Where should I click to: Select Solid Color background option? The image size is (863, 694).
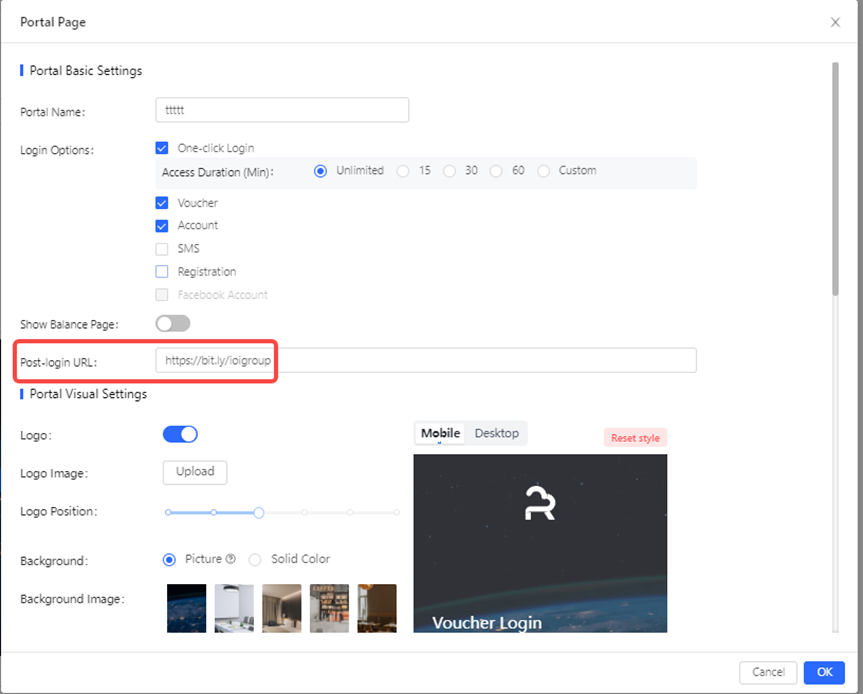coord(255,560)
